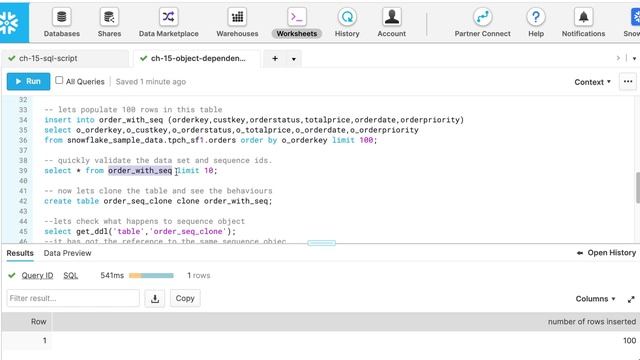Expand results to full screen
Screen dimensions: 640x360
631,299
